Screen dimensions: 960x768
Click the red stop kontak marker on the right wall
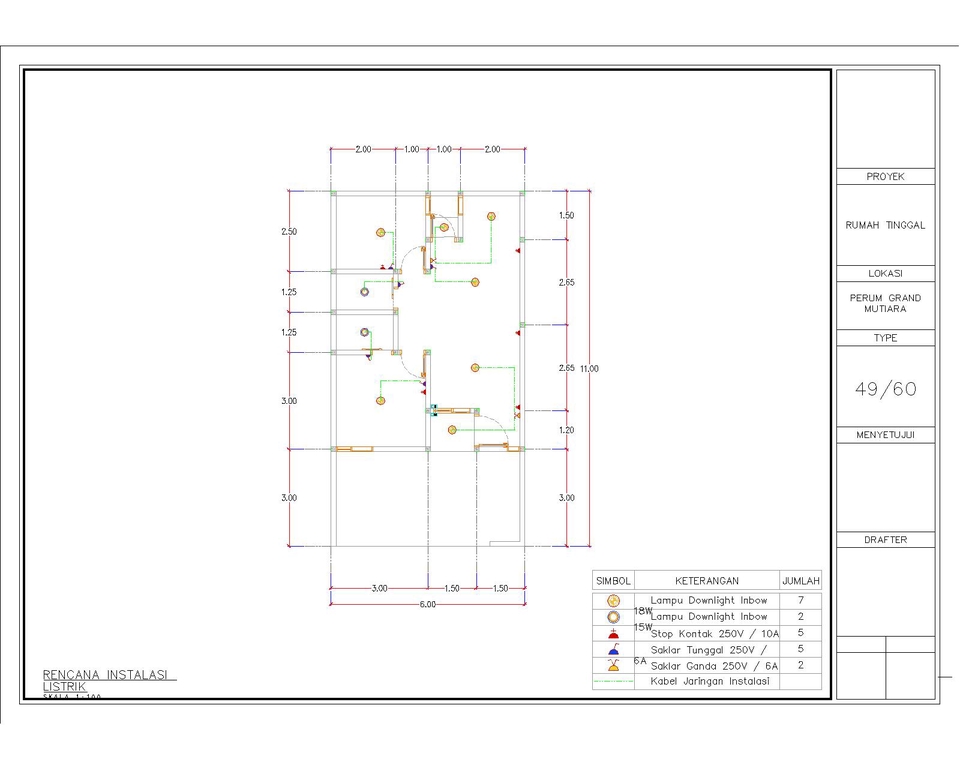pyautogui.click(x=518, y=249)
